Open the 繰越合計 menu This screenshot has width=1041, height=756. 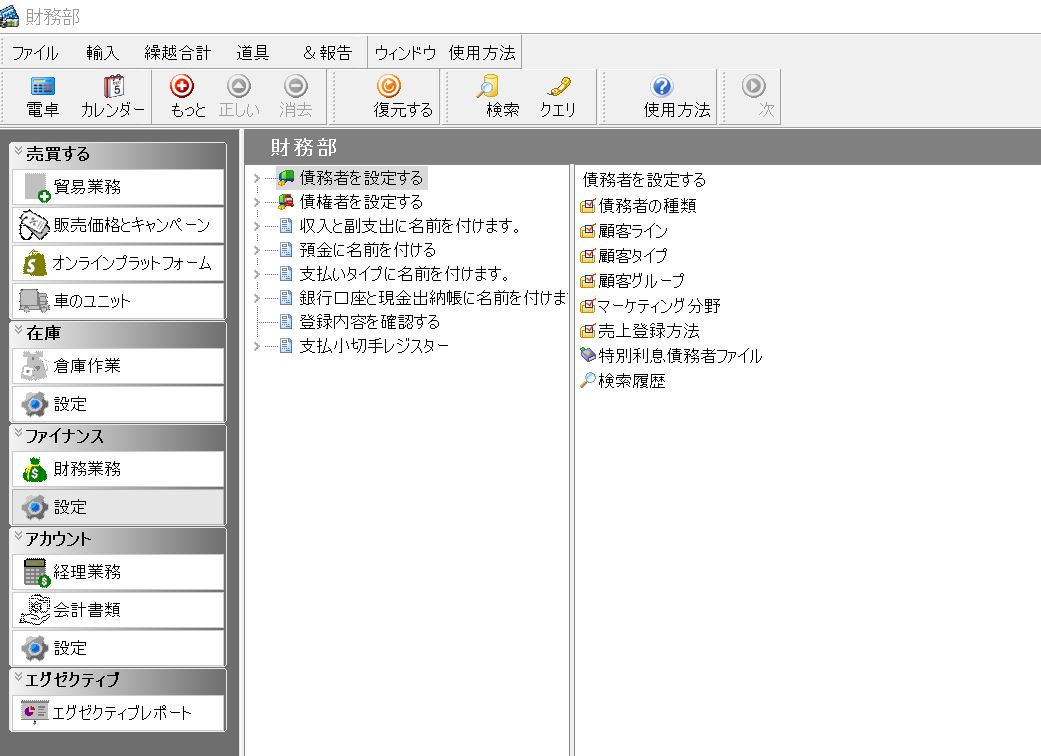177,53
